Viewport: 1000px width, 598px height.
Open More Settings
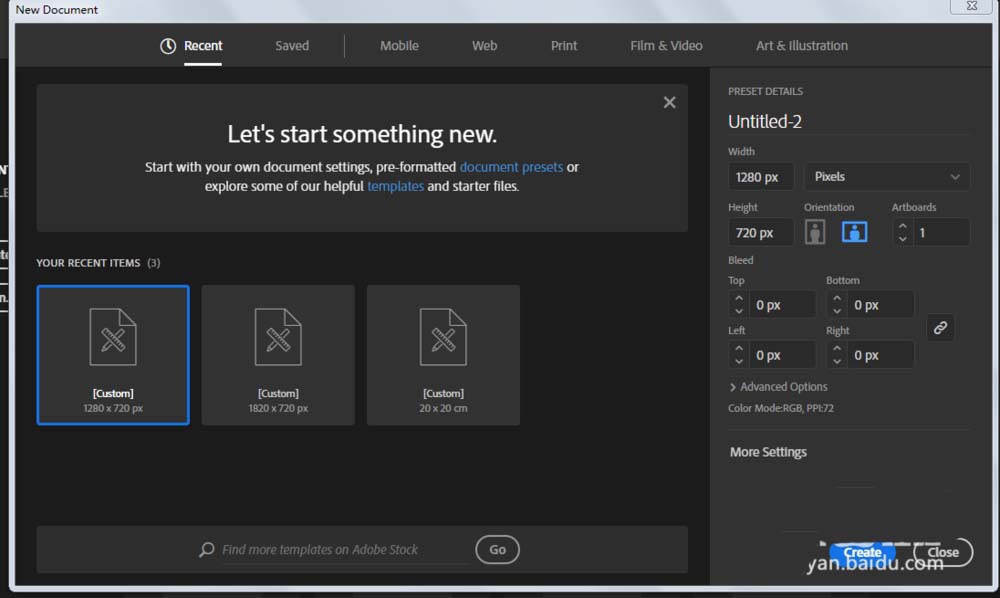tap(768, 452)
